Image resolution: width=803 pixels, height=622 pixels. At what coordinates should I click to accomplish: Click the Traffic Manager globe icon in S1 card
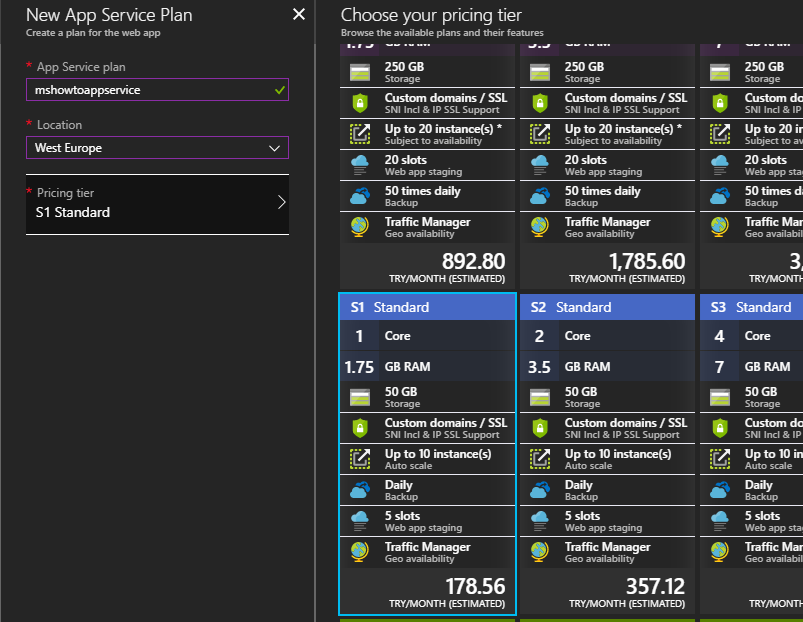[360, 552]
